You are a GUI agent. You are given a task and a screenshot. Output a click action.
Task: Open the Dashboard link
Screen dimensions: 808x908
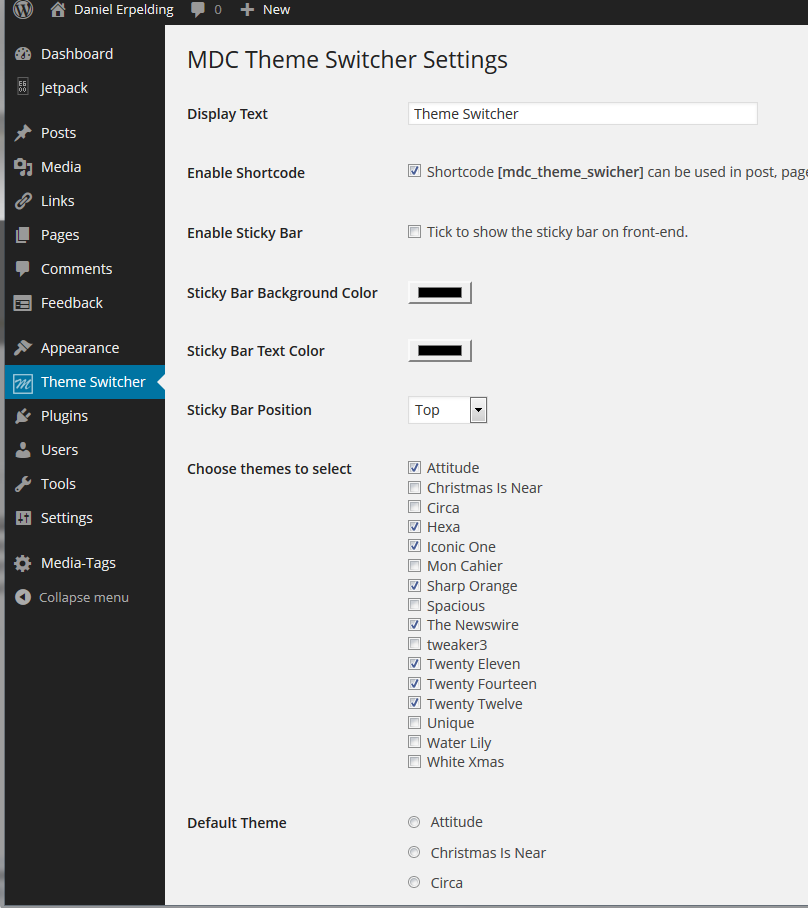point(77,54)
